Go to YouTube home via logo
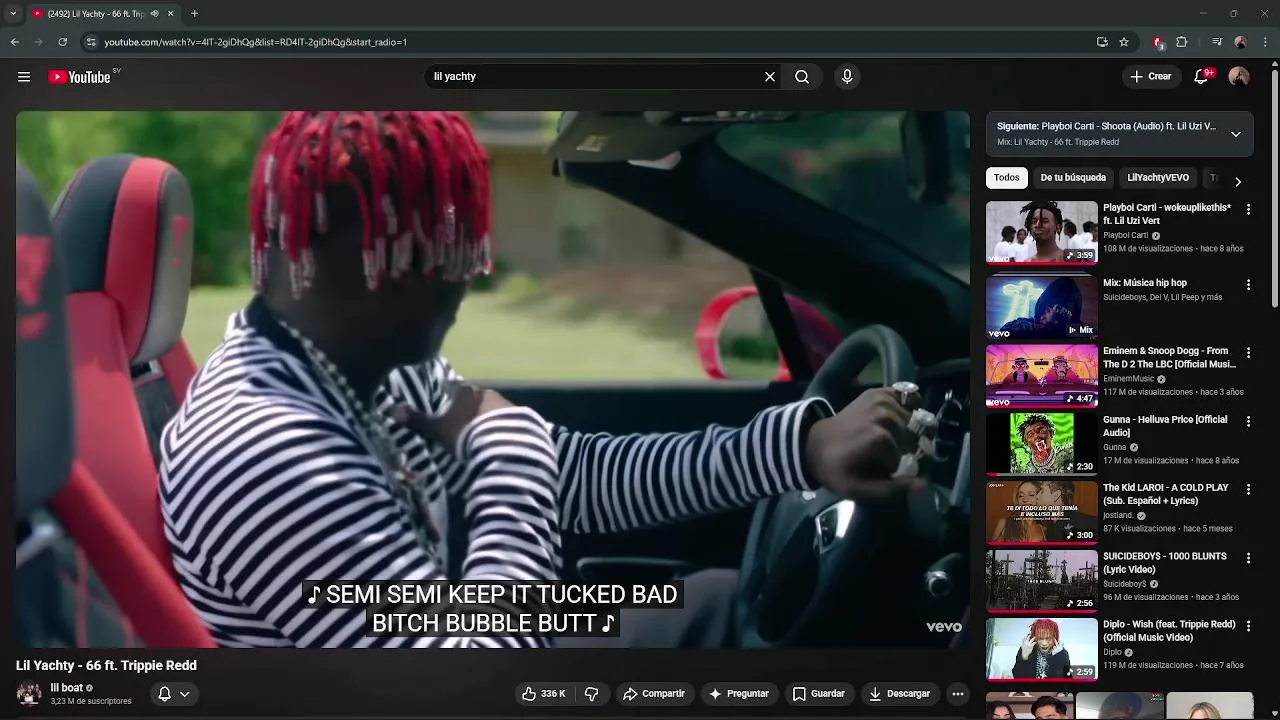The image size is (1280, 720). tap(80, 77)
